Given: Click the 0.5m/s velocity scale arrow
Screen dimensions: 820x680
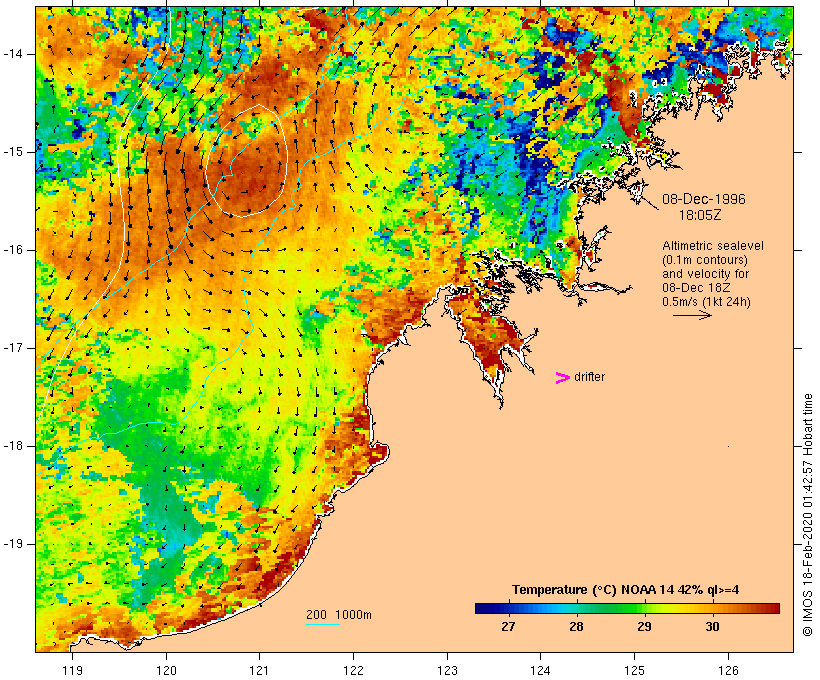Looking at the screenshot, I should (692, 315).
